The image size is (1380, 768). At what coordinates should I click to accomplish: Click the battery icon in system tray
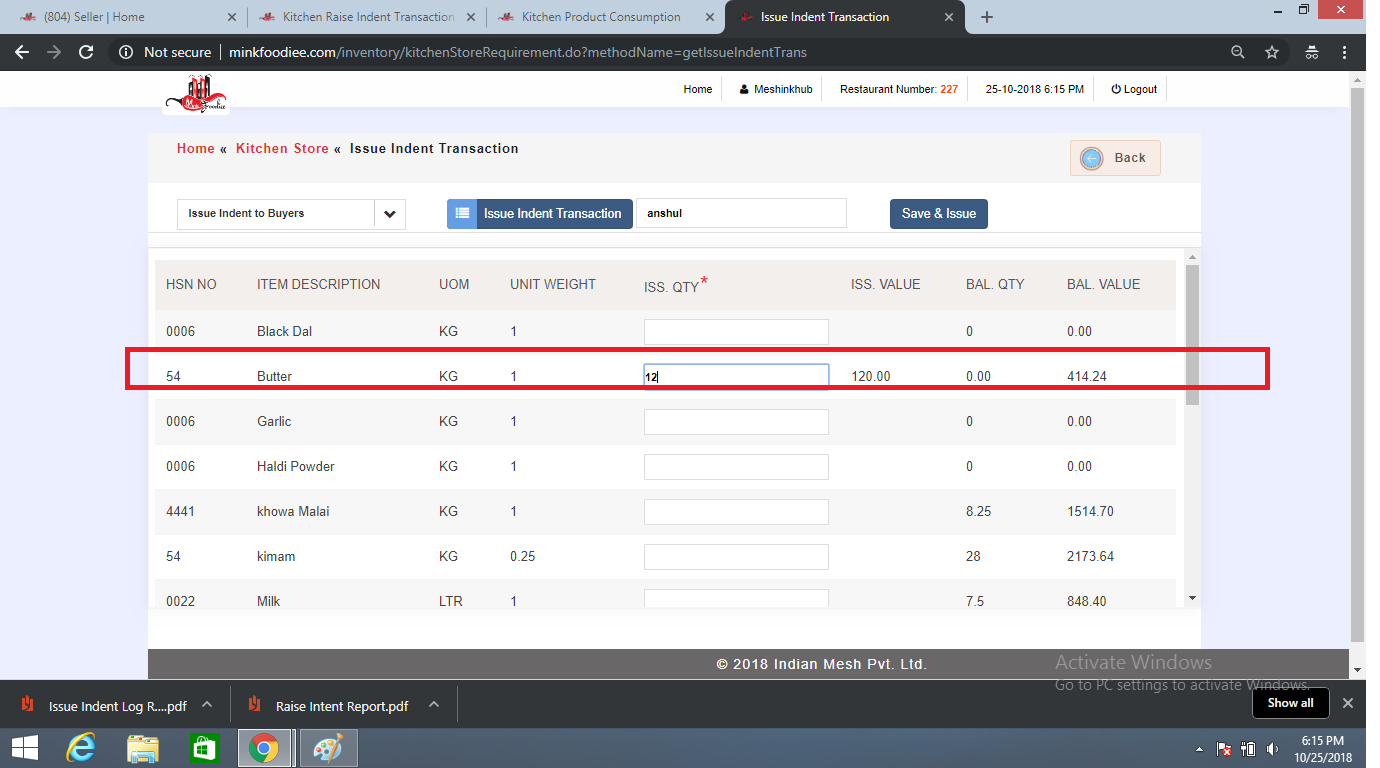pos(1248,749)
